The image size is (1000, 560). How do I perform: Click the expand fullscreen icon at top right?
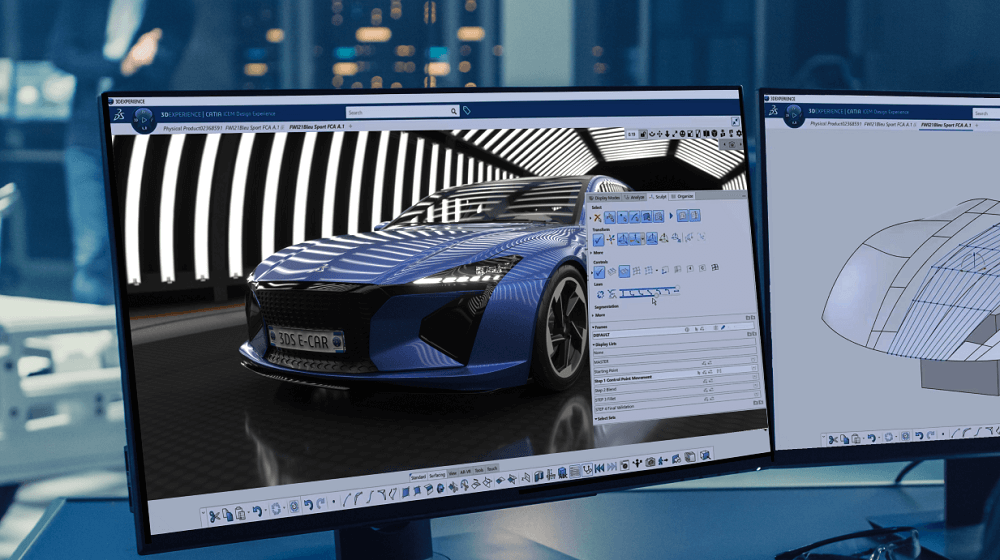736,121
